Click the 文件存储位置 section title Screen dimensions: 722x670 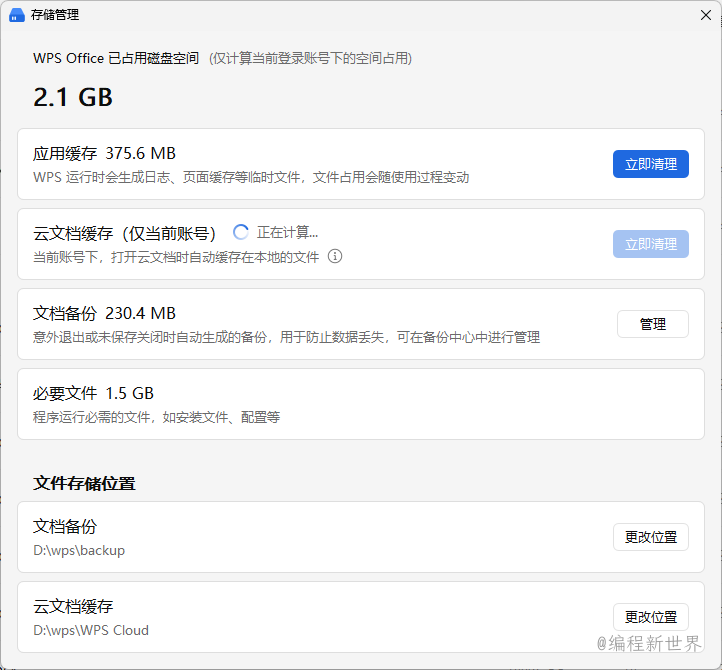point(84,484)
